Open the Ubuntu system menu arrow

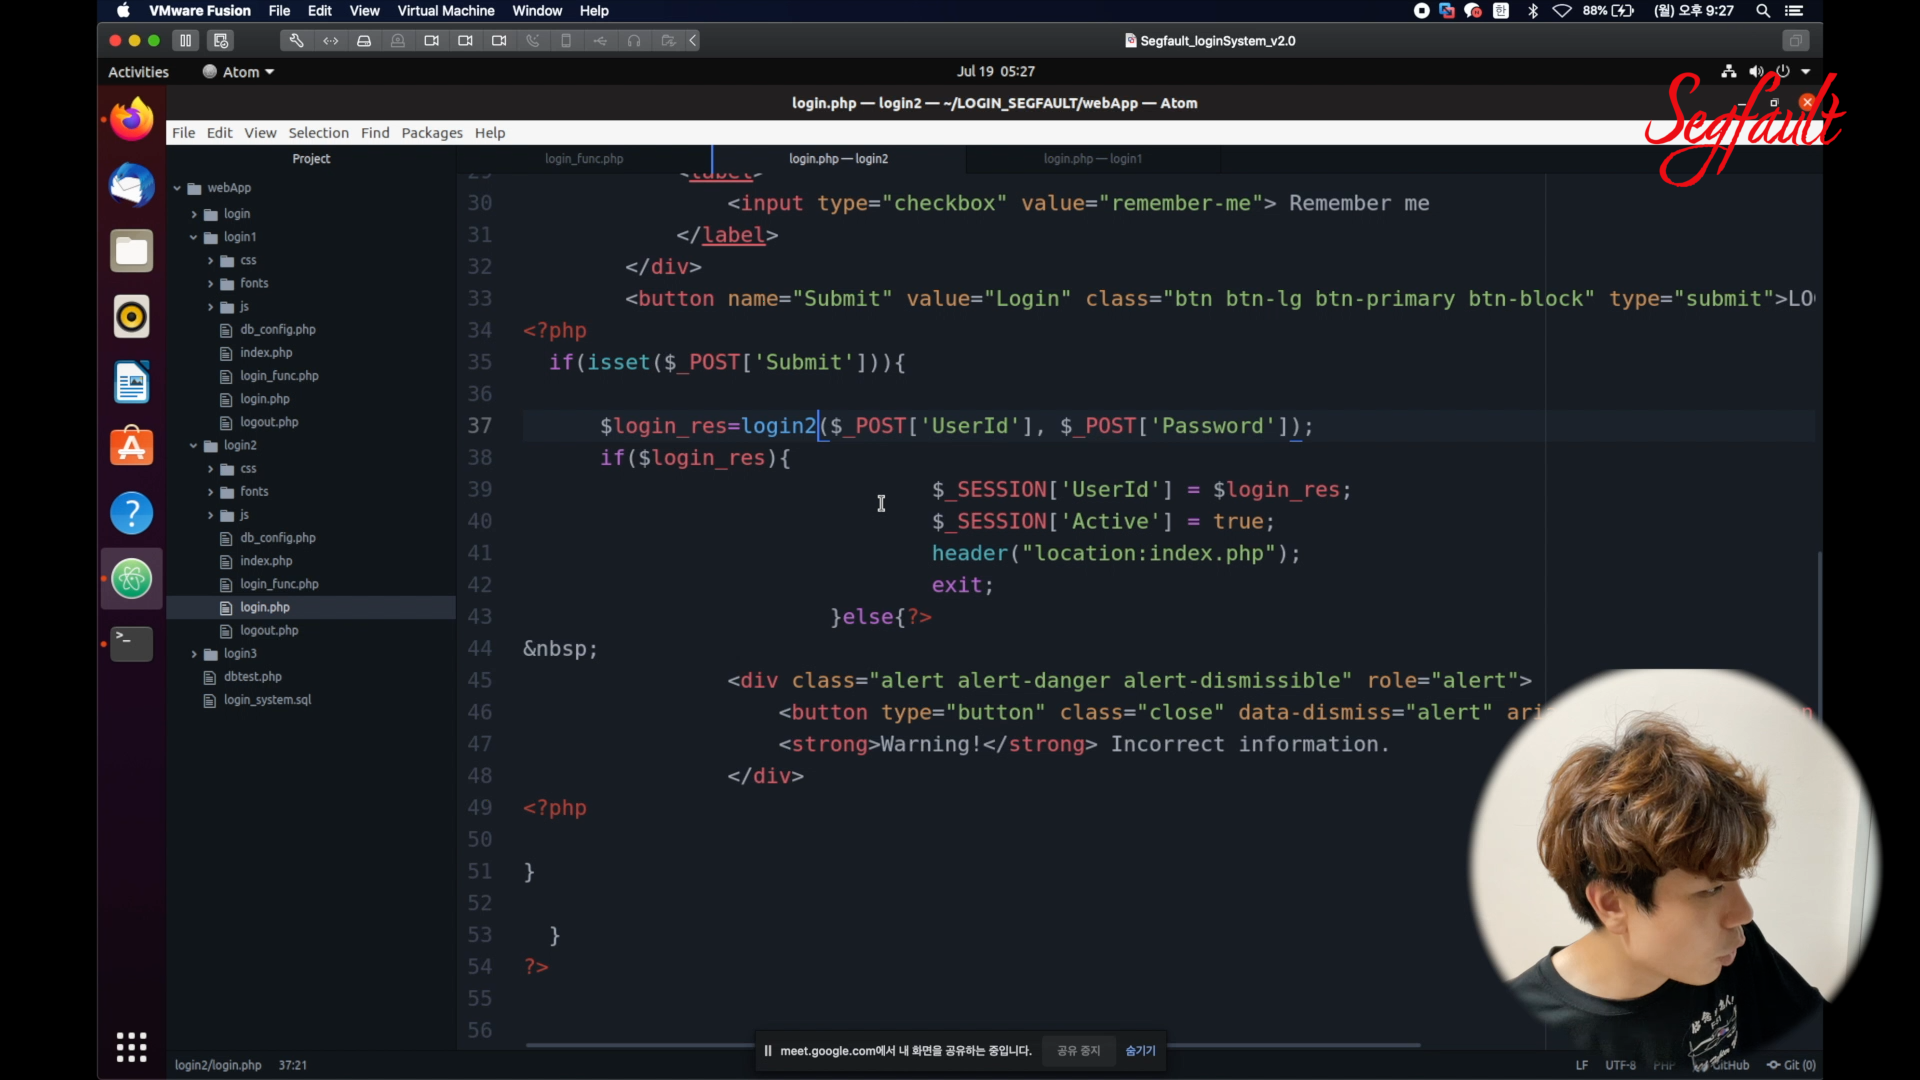tap(1806, 71)
